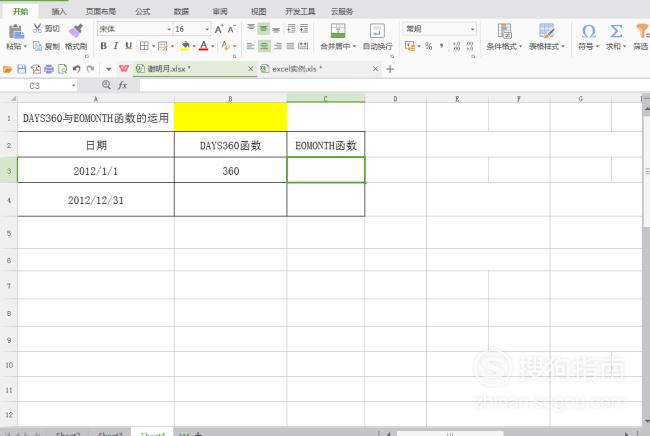Click the increase indent icon

pyautogui.click(x=304, y=29)
